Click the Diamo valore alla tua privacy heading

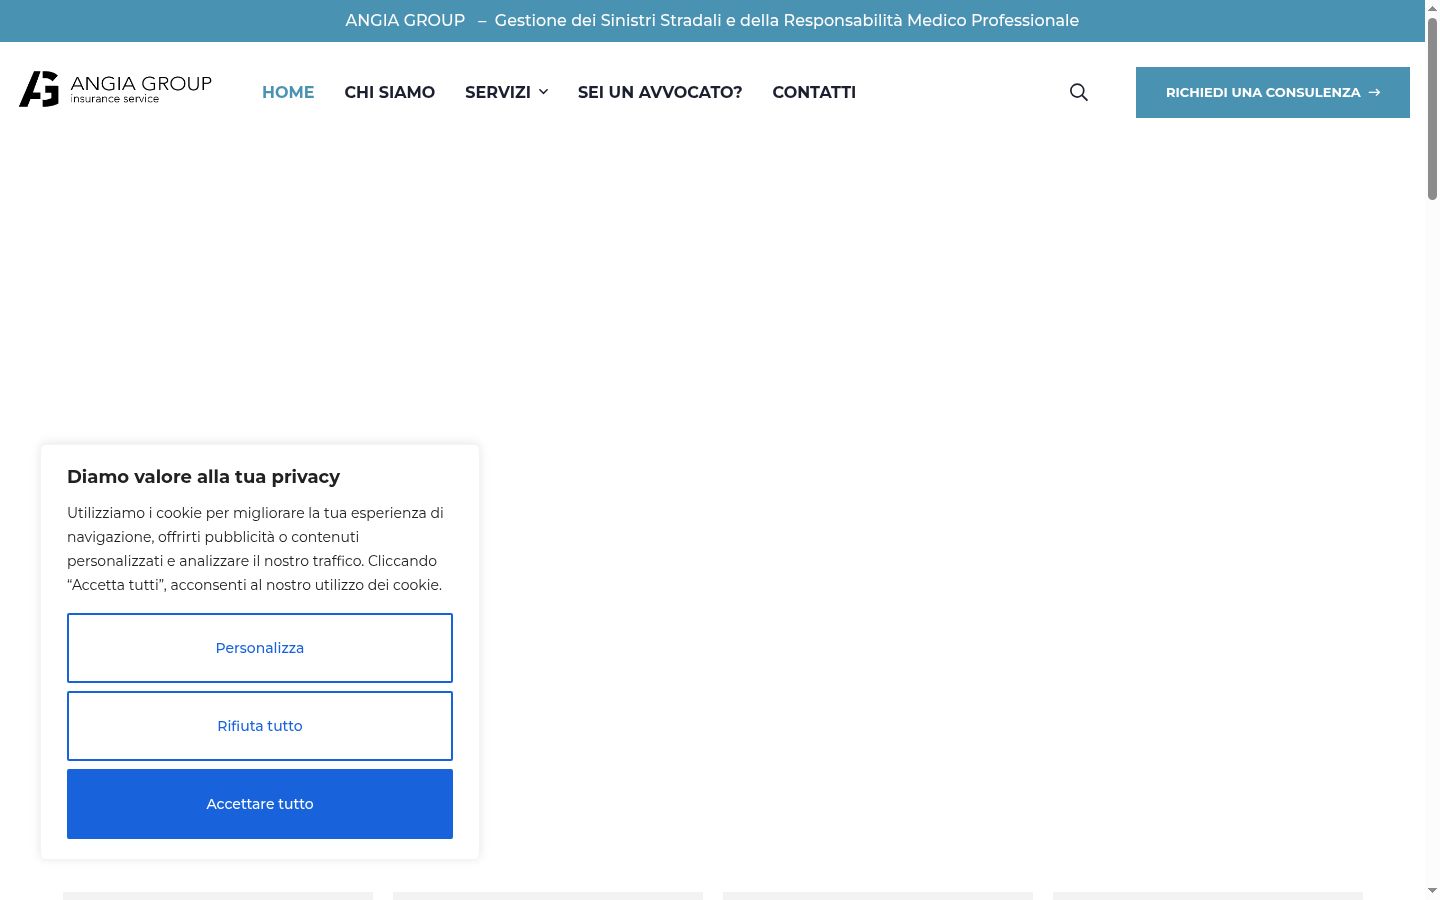click(x=203, y=477)
